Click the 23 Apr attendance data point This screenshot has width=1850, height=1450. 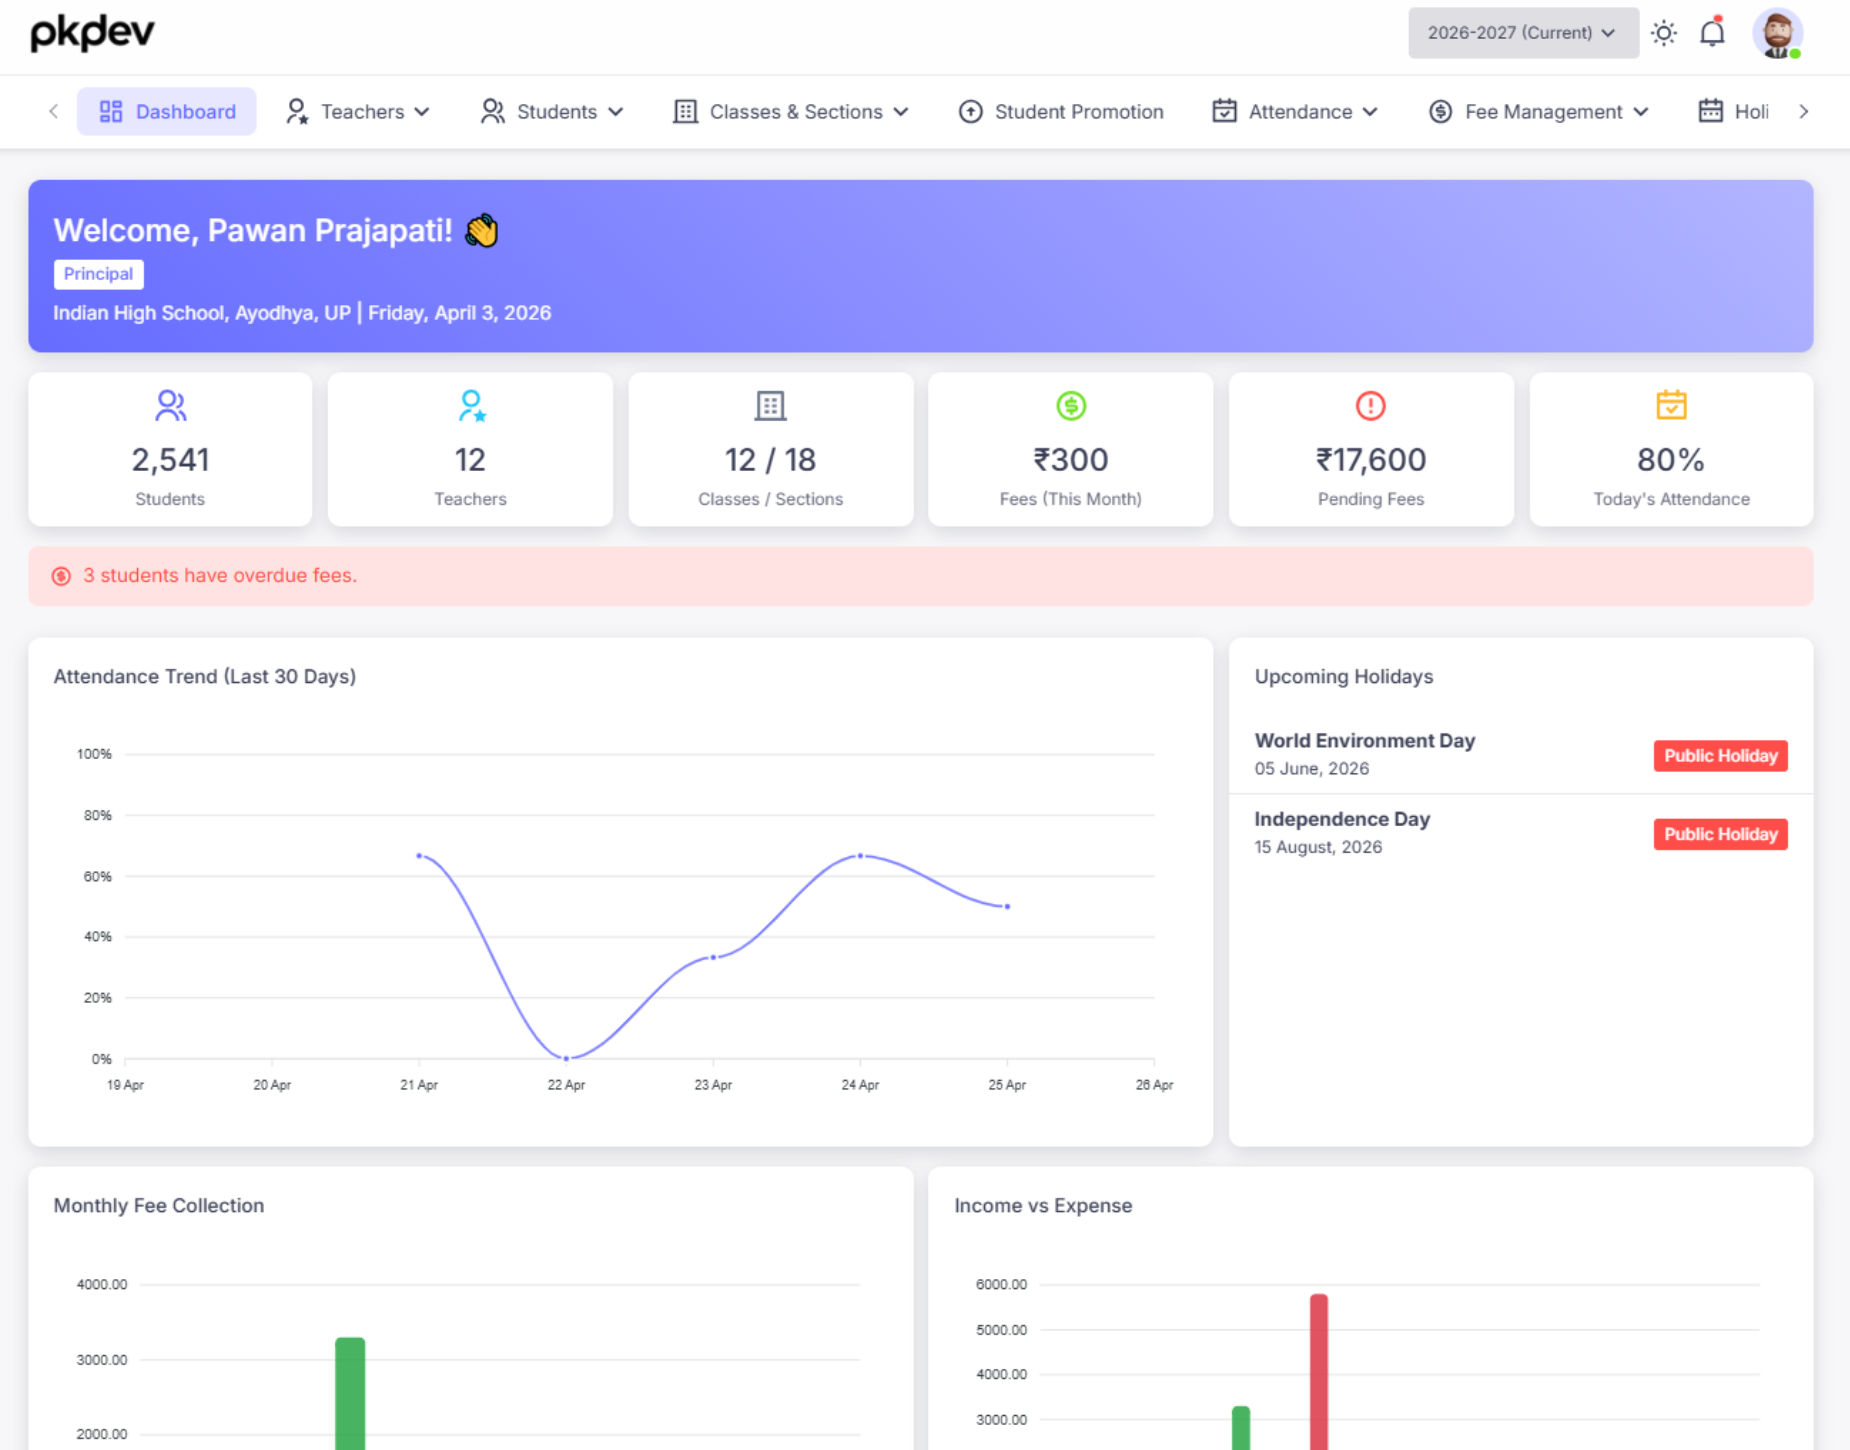pos(713,957)
